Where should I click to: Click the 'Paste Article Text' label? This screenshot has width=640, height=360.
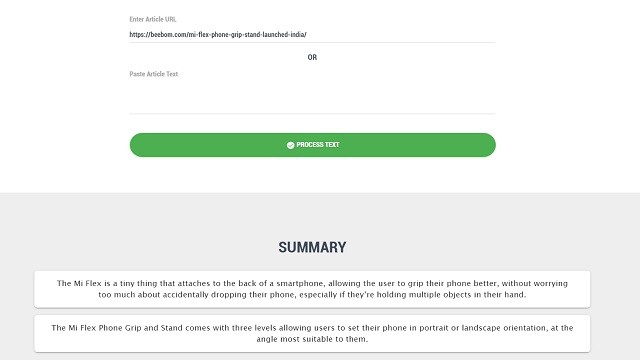[x=153, y=74]
